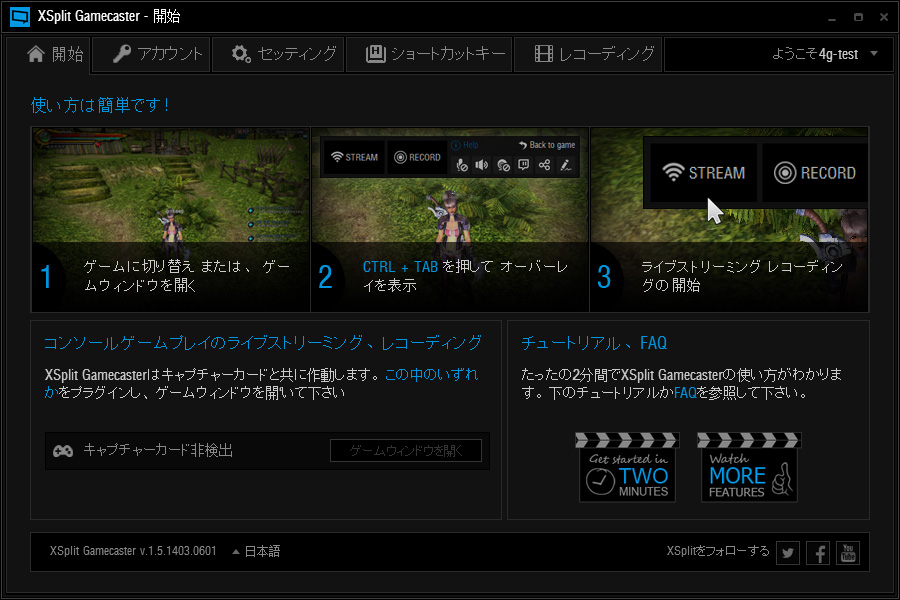
Task: Maximize the XSplit Gamecaster window
Action: (858, 17)
